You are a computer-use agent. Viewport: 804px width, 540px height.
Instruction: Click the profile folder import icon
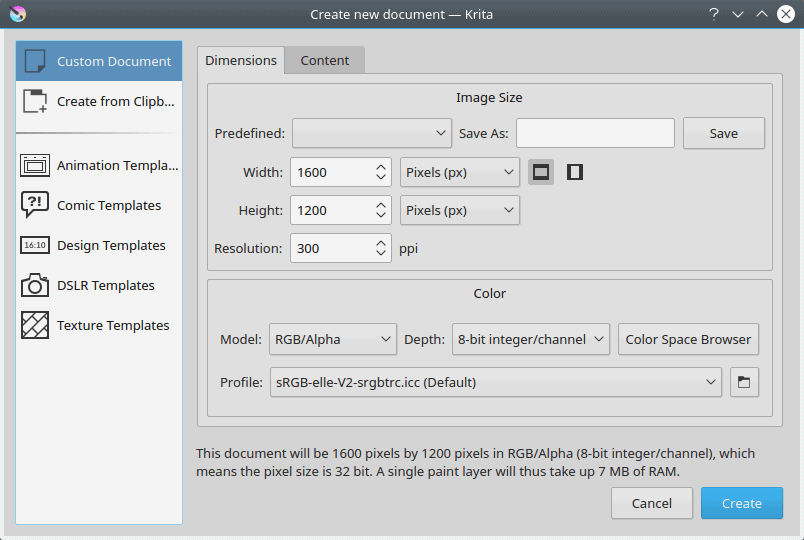click(x=745, y=382)
